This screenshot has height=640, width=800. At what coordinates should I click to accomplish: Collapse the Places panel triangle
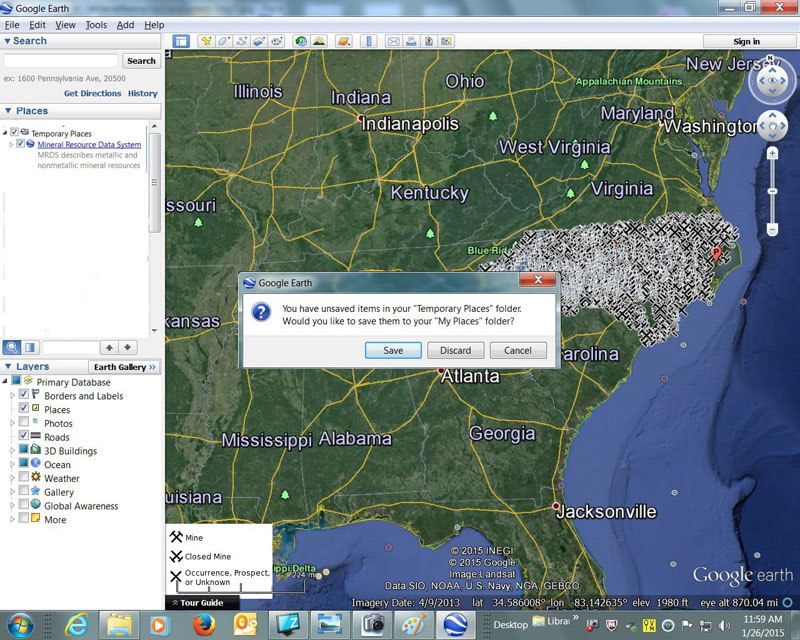click(x=8, y=111)
